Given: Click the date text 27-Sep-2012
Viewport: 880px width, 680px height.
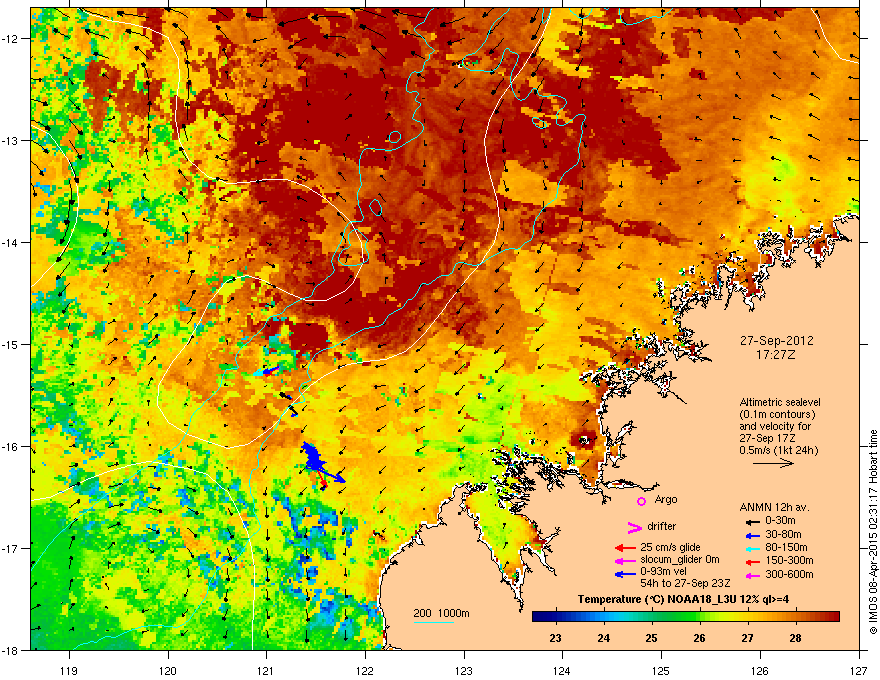Looking at the screenshot, I should coord(776,341).
